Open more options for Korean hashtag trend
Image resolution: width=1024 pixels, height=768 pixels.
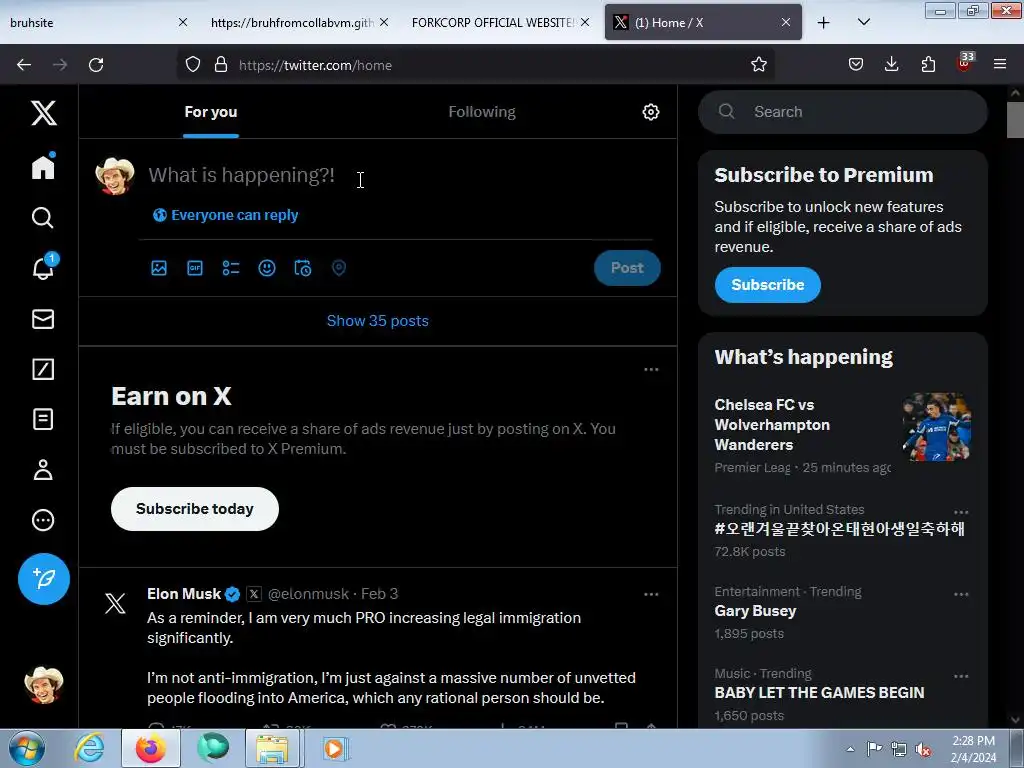961,512
